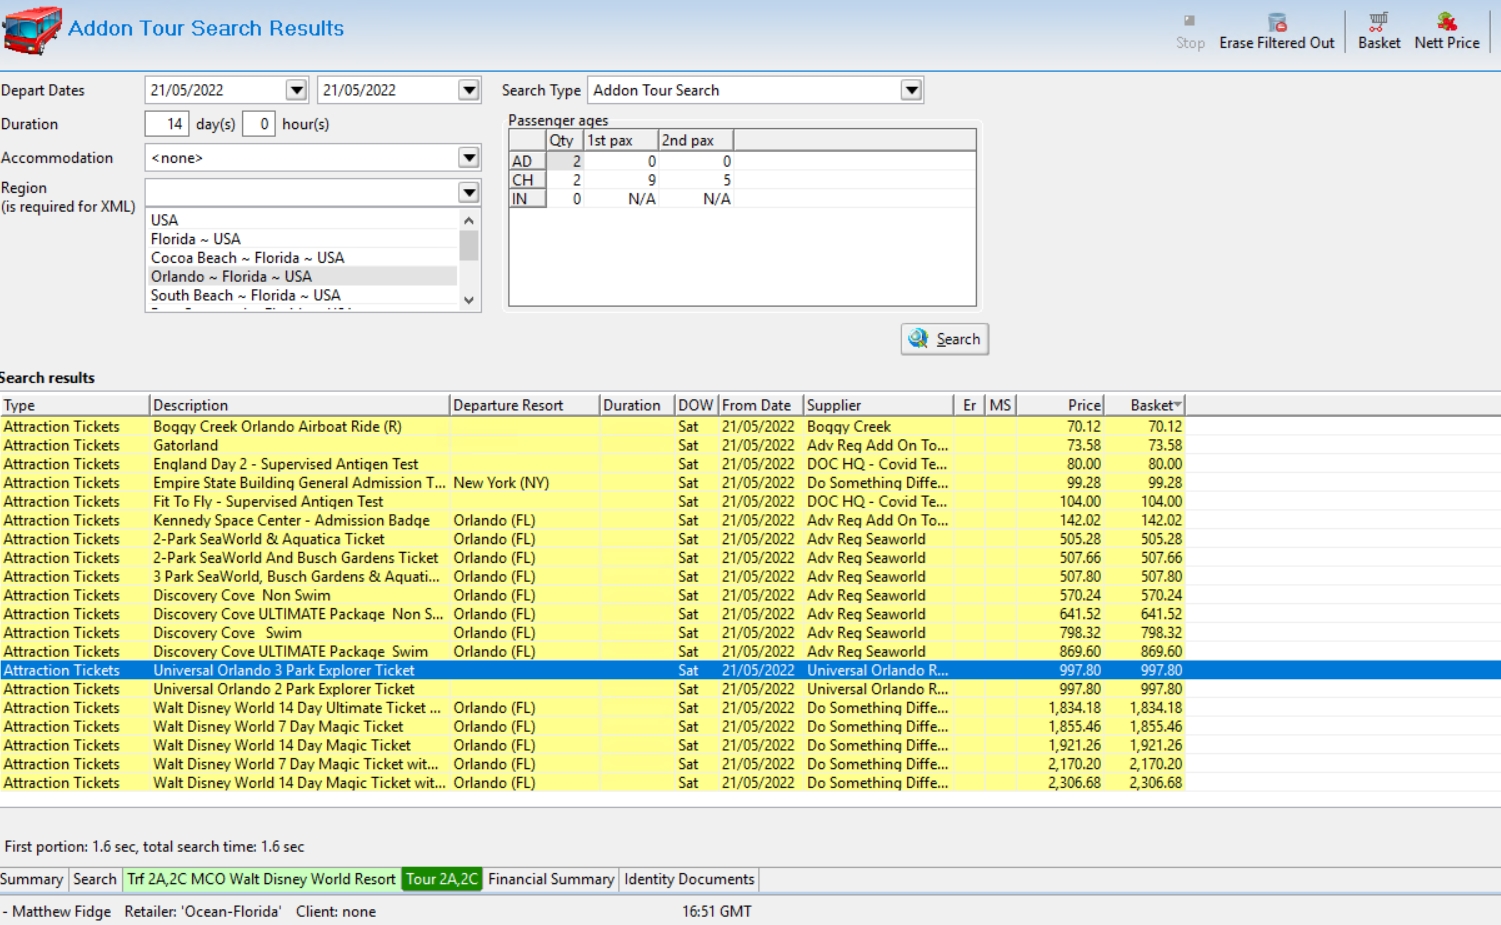The height and width of the screenshot is (925, 1501).
Task: Open the Region dropdown arrow
Action: [468, 192]
